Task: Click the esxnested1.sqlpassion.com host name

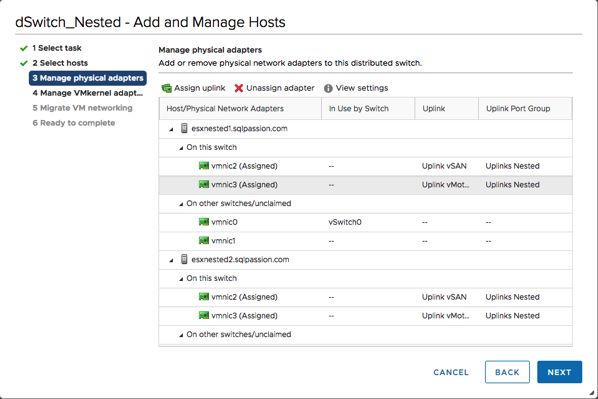Action: [x=240, y=129]
